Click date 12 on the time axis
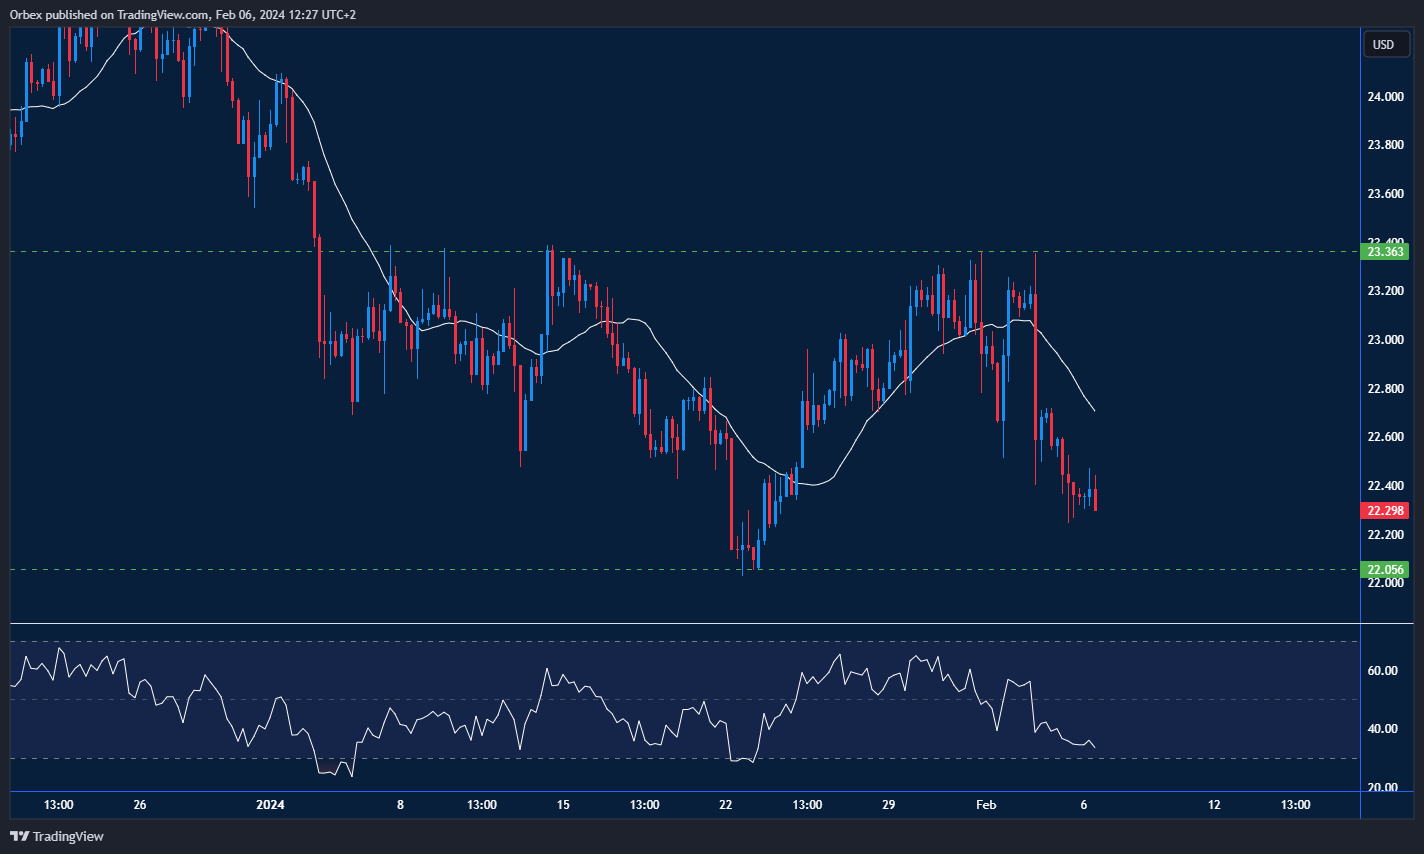The height and width of the screenshot is (854, 1424). tap(1214, 805)
